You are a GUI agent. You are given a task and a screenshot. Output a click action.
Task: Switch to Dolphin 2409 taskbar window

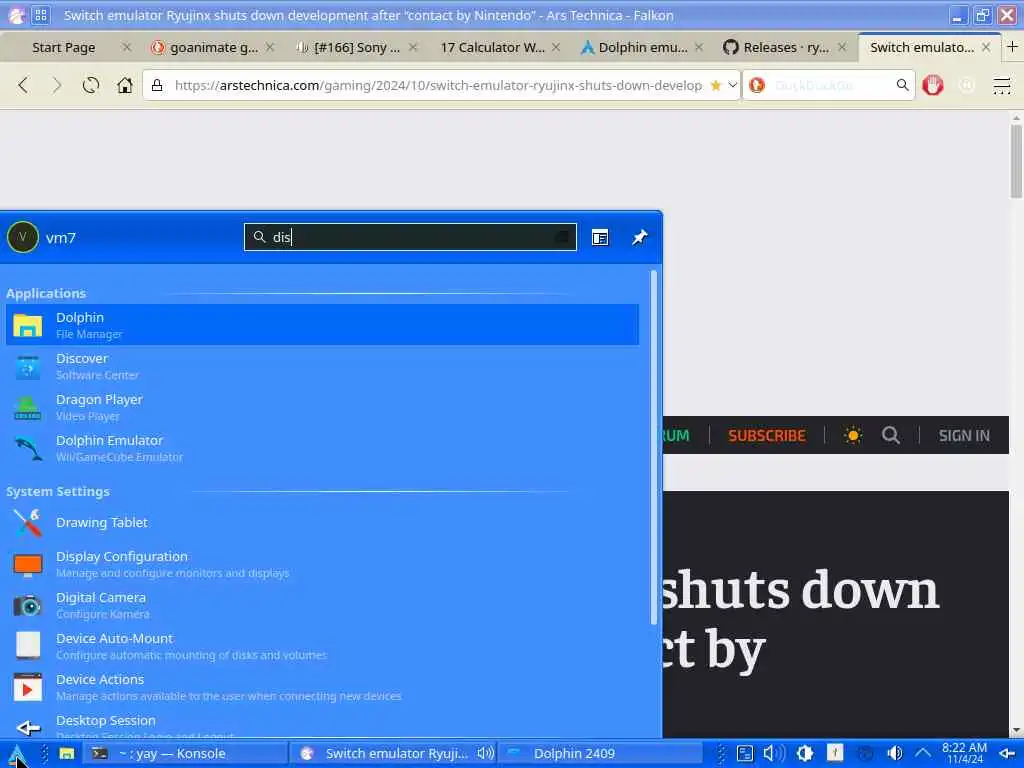(x=600, y=754)
